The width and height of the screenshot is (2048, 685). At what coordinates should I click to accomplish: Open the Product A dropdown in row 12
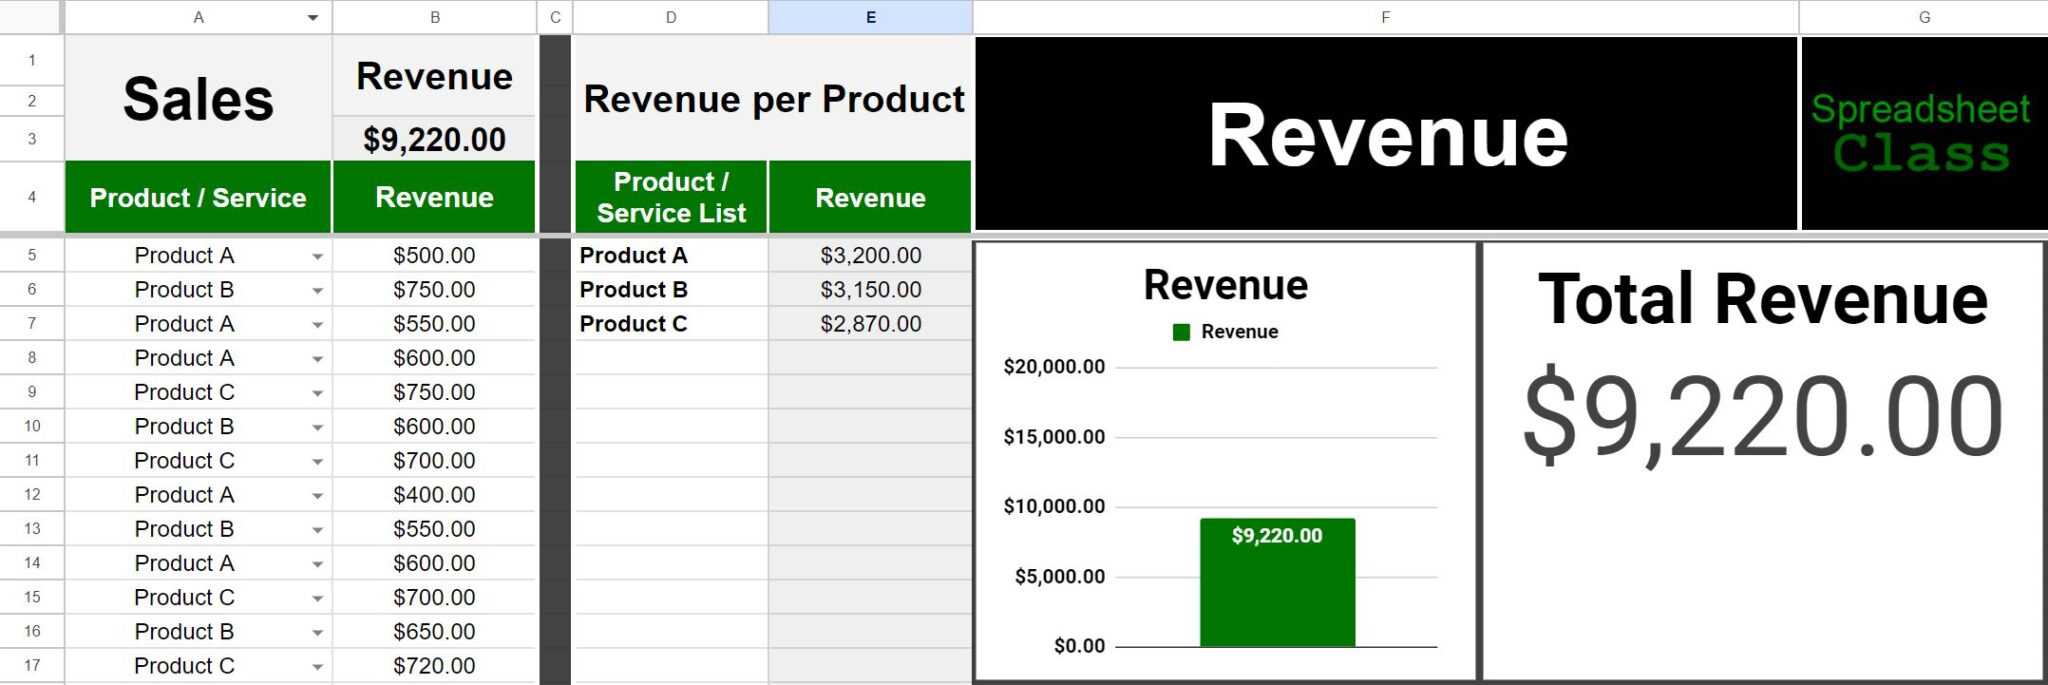(317, 496)
